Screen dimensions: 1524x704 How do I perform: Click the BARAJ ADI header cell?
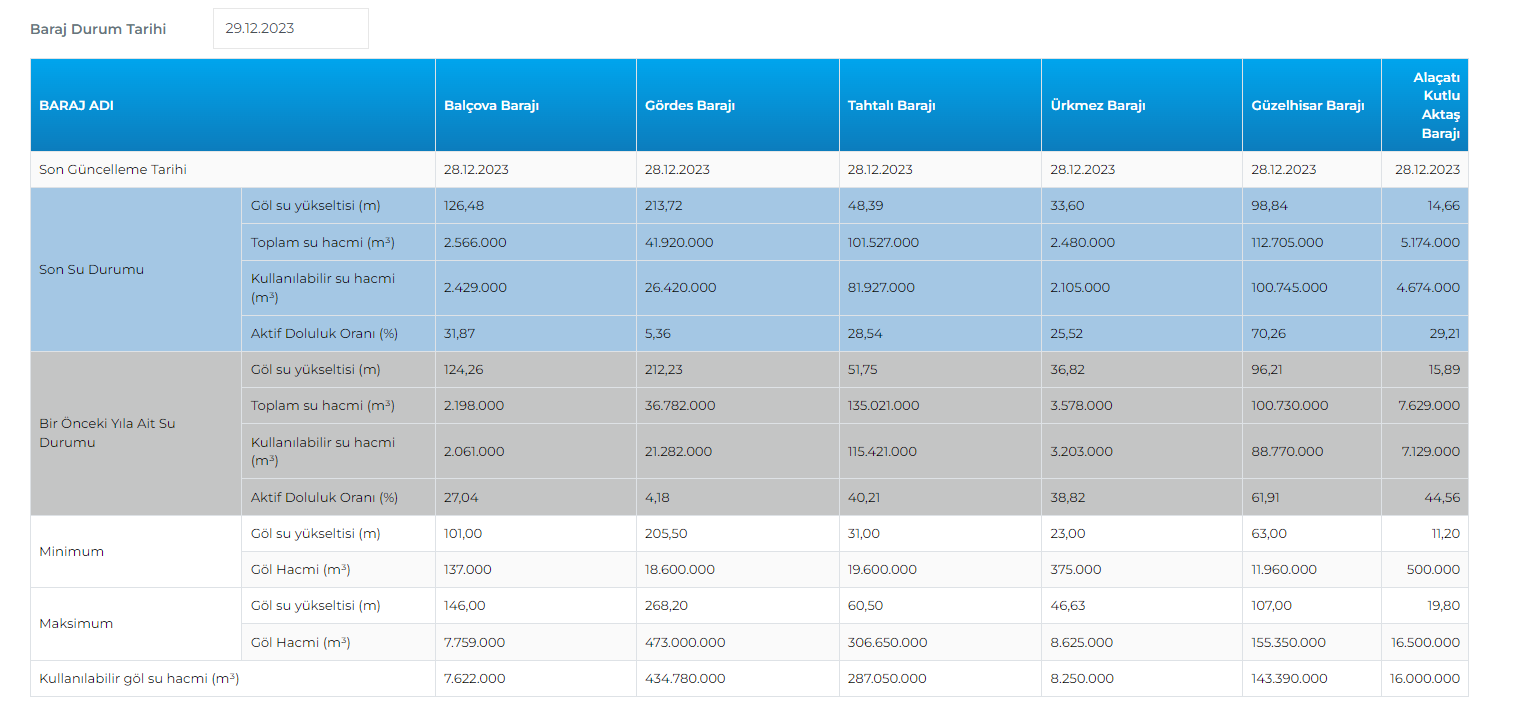tap(76, 106)
